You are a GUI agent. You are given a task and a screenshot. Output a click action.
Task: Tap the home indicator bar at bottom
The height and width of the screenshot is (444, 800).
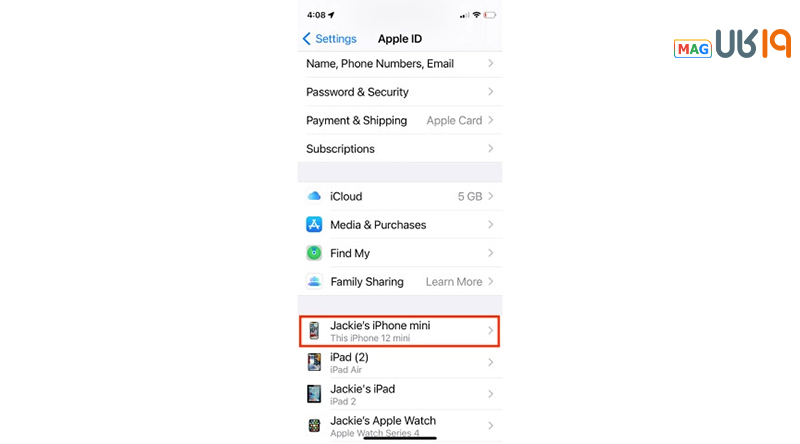click(400, 437)
